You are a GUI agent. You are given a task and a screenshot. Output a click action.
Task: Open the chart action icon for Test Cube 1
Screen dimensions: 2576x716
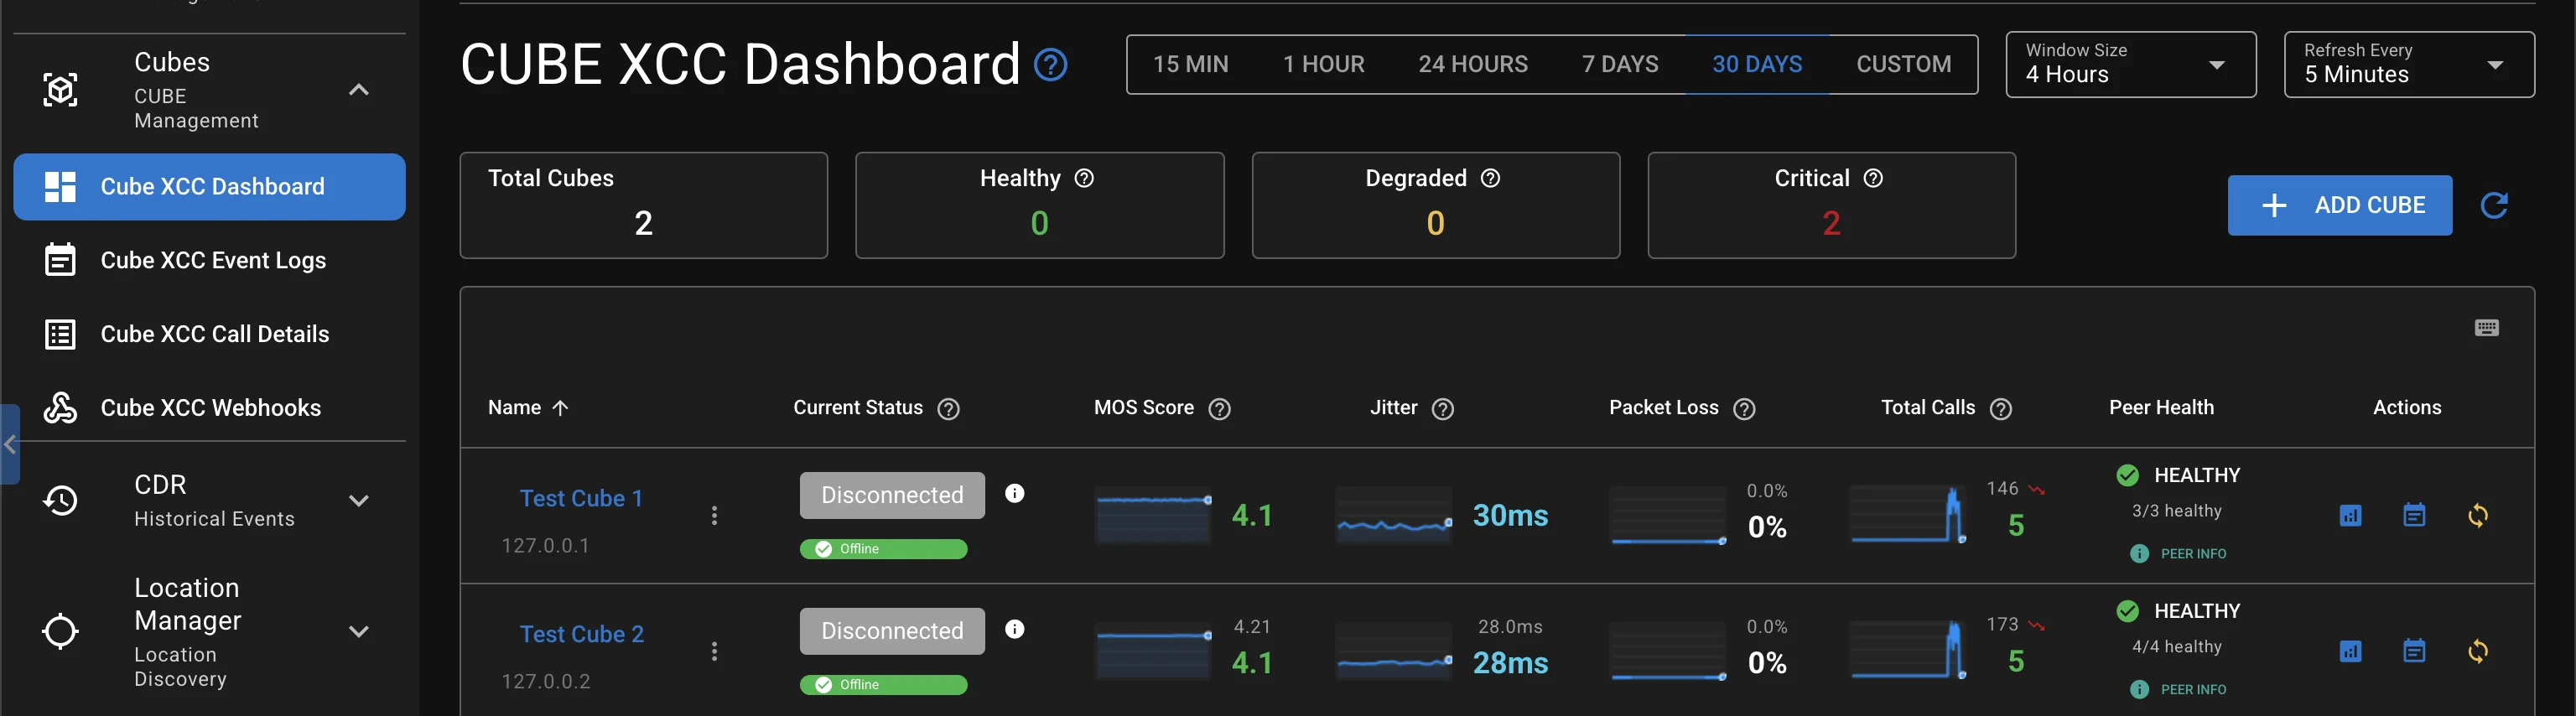click(2350, 515)
